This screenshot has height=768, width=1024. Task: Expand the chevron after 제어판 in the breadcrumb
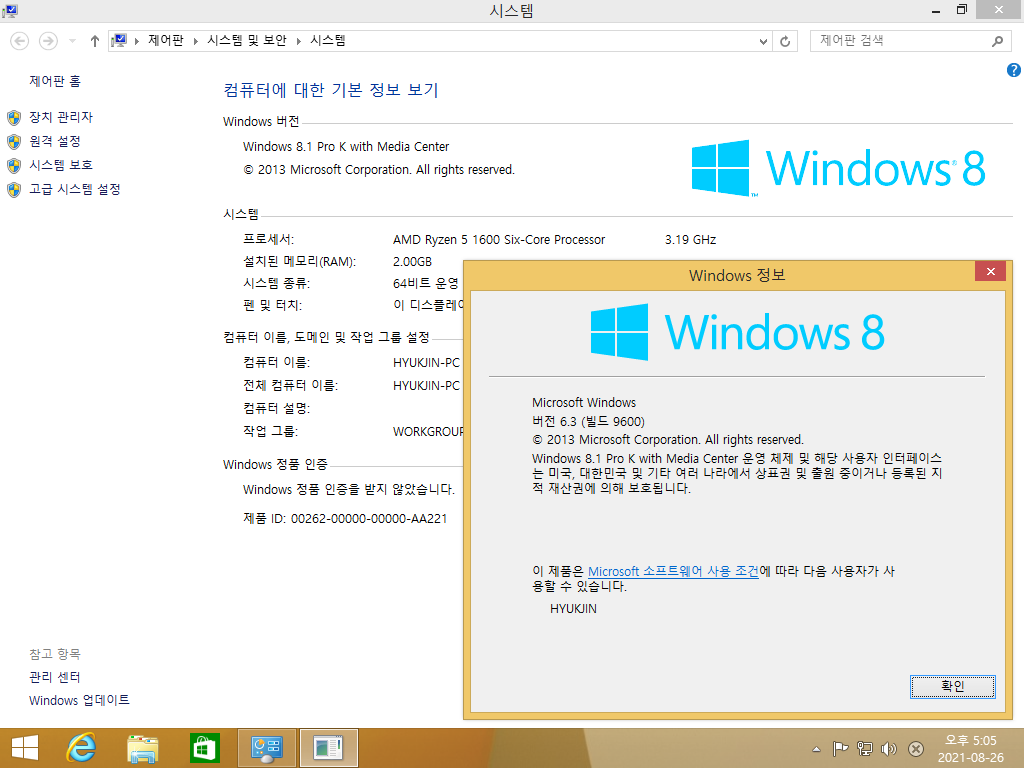pos(195,41)
